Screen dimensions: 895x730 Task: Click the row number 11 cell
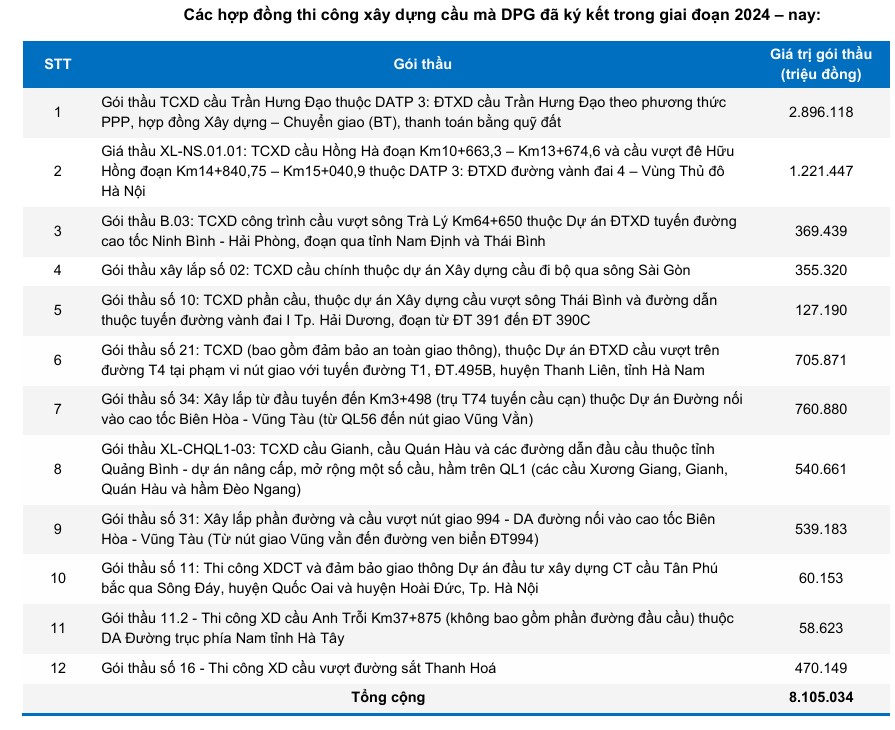click(x=57, y=628)
